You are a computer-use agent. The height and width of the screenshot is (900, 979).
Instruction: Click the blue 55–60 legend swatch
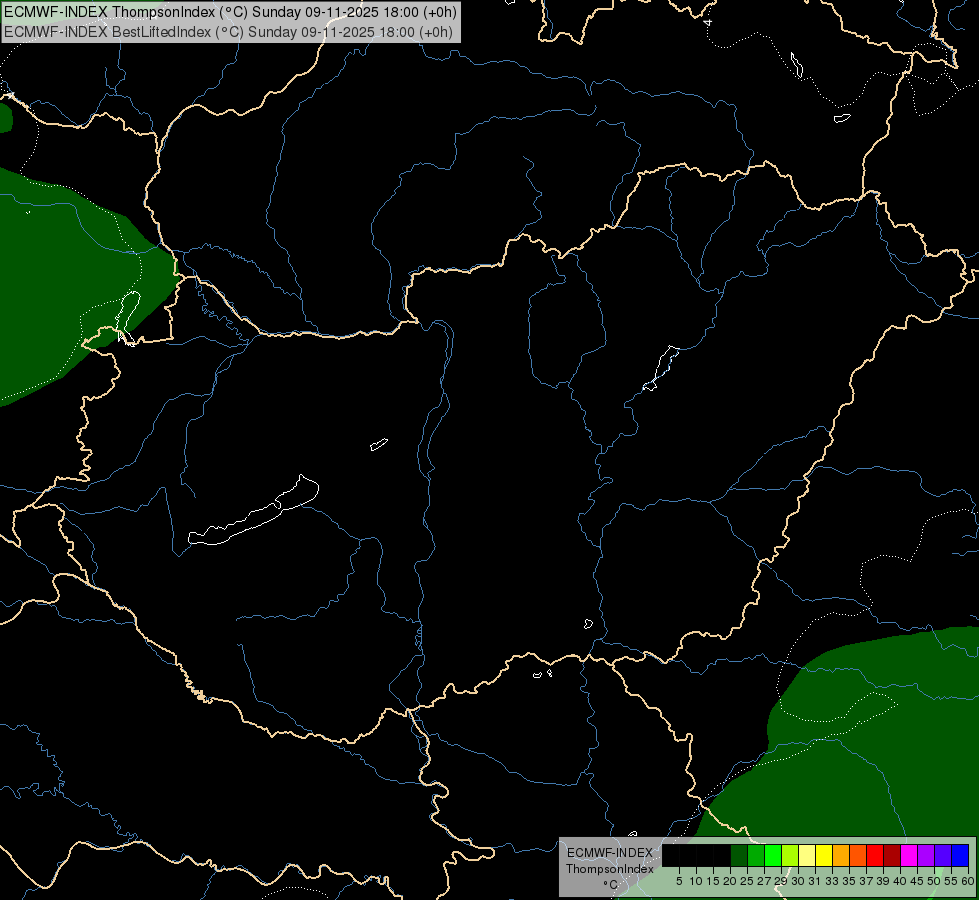tap(960, 855)
